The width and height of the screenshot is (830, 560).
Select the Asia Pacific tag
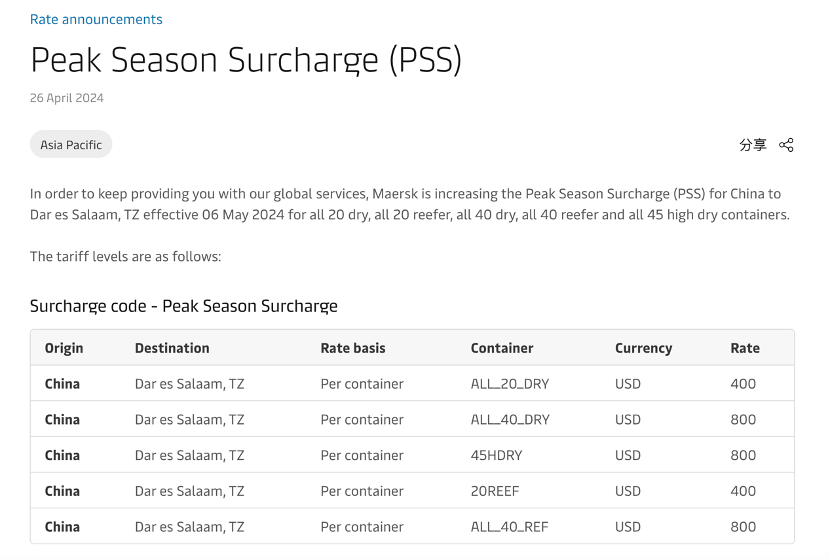(x=71, y=145)
